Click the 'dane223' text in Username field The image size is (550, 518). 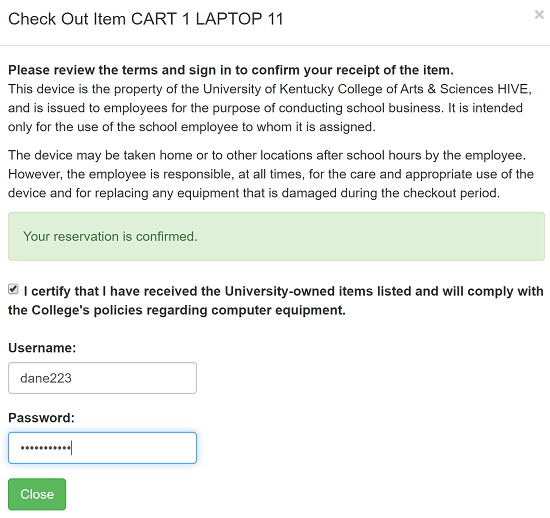[x=46, y=378]
